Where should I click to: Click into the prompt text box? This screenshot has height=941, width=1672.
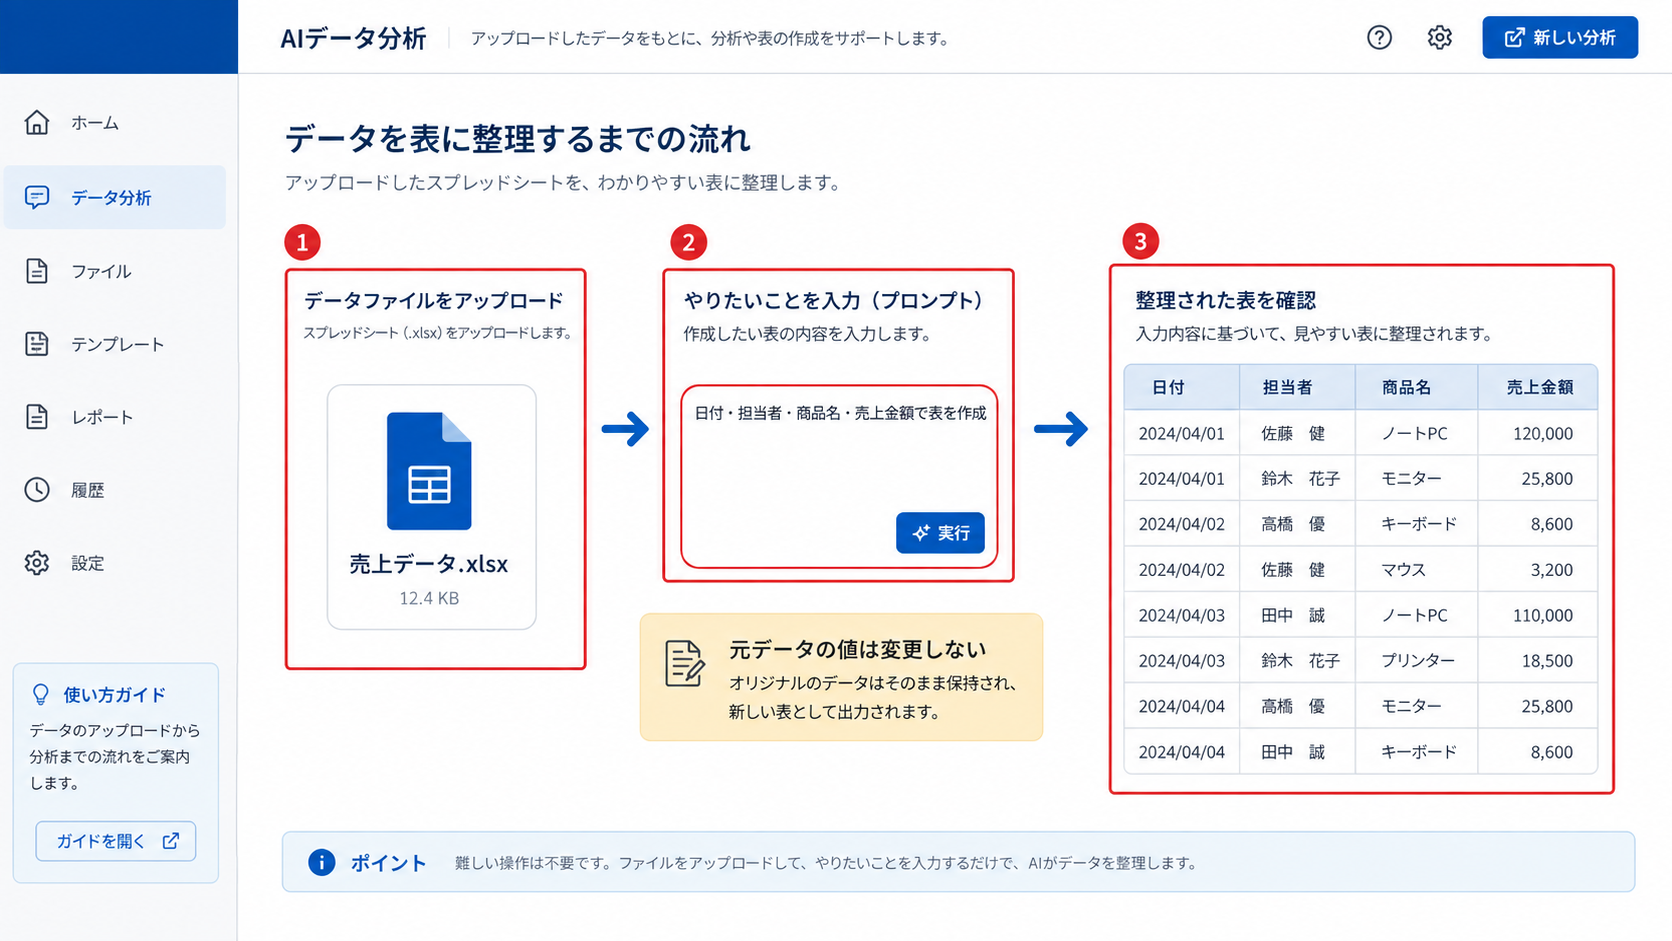pyautogui.click(x=839, y=476)
